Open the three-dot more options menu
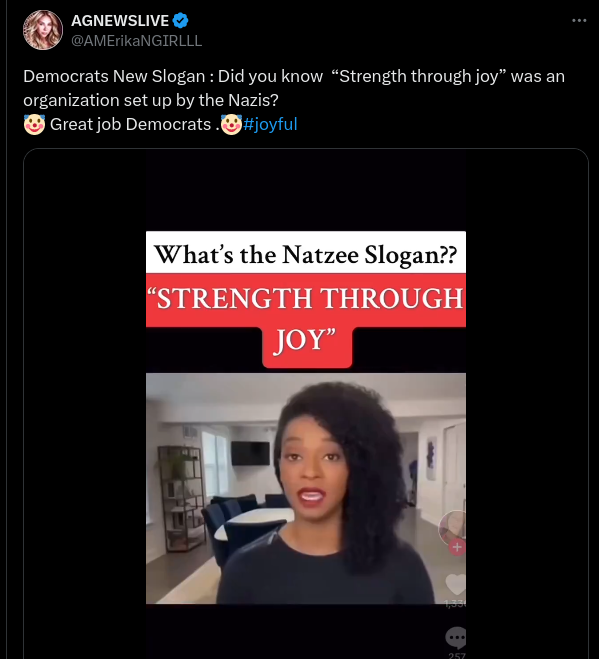The height and width of the screenshot is (659, 599). (579, 20)
